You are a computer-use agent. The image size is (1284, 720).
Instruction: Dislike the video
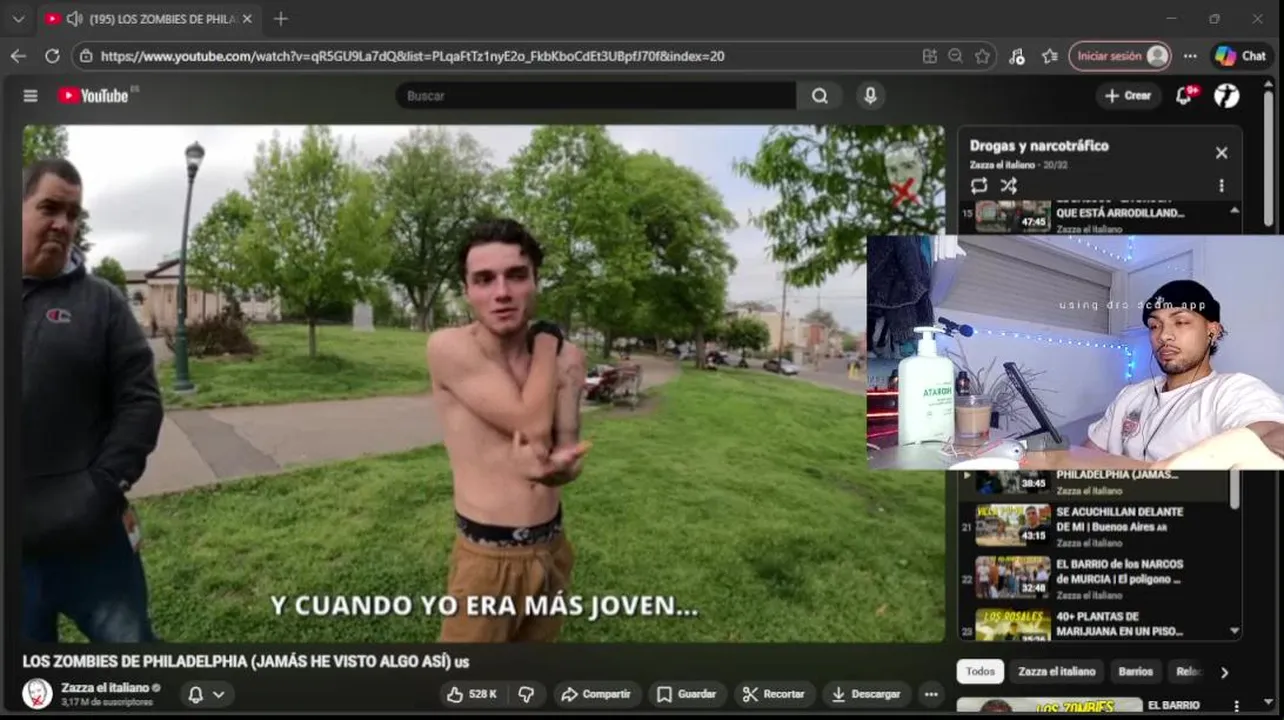click(526, 694)
